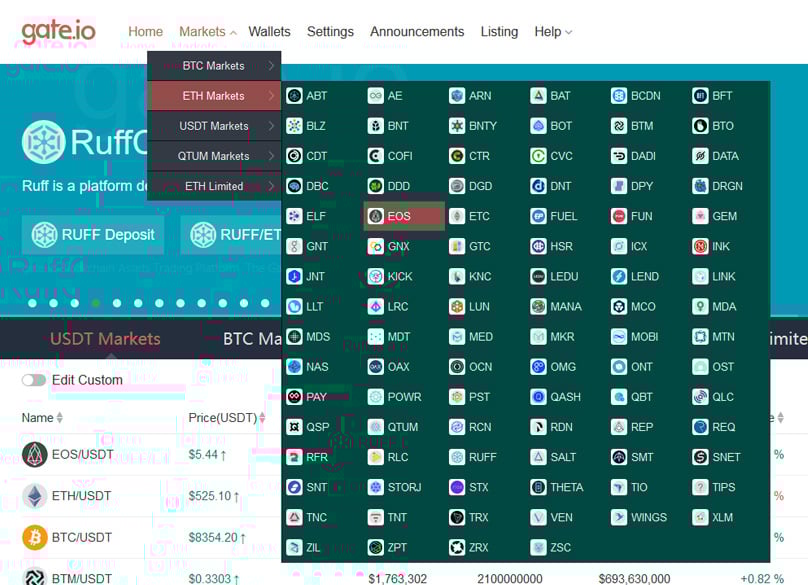
Task: Click the RUFF Deposit button
Action: point(93,235)
